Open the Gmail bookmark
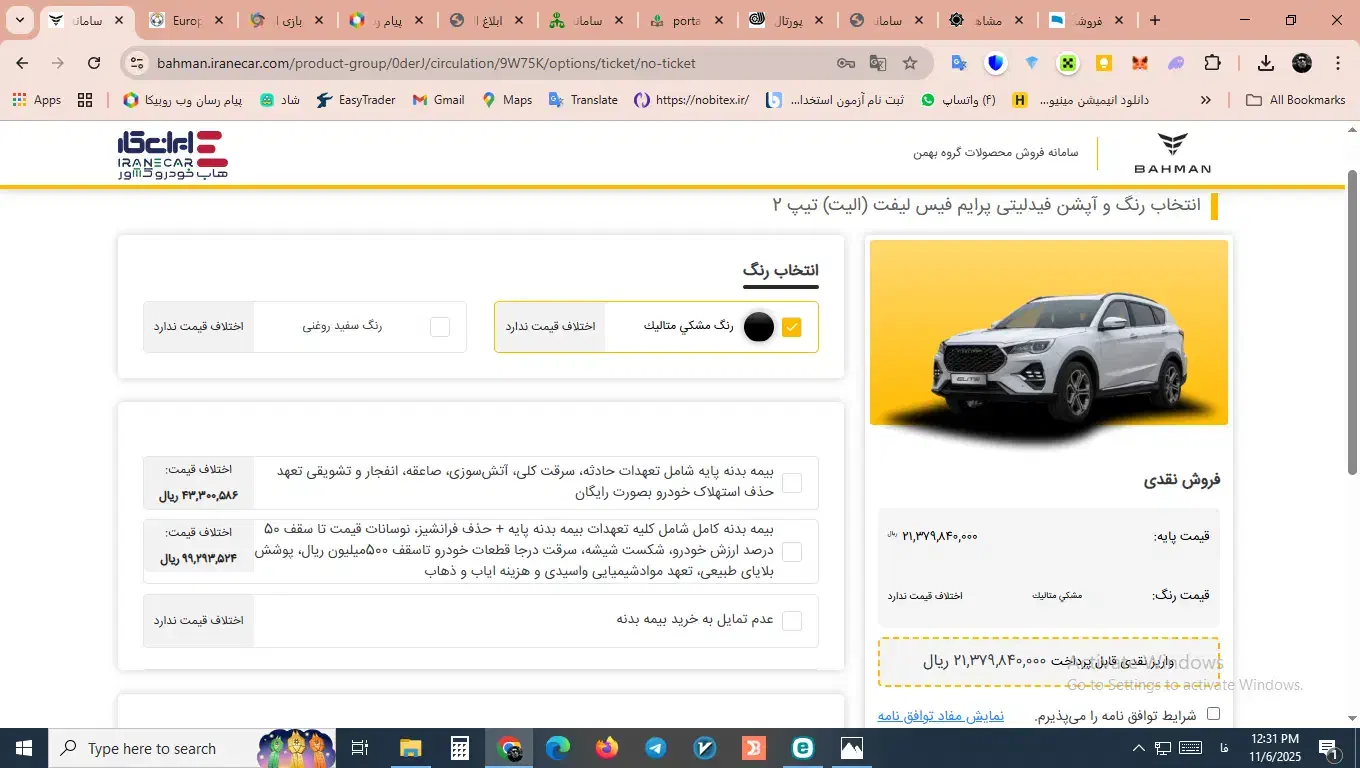The image size is (1360, 768). pos(437,100)
